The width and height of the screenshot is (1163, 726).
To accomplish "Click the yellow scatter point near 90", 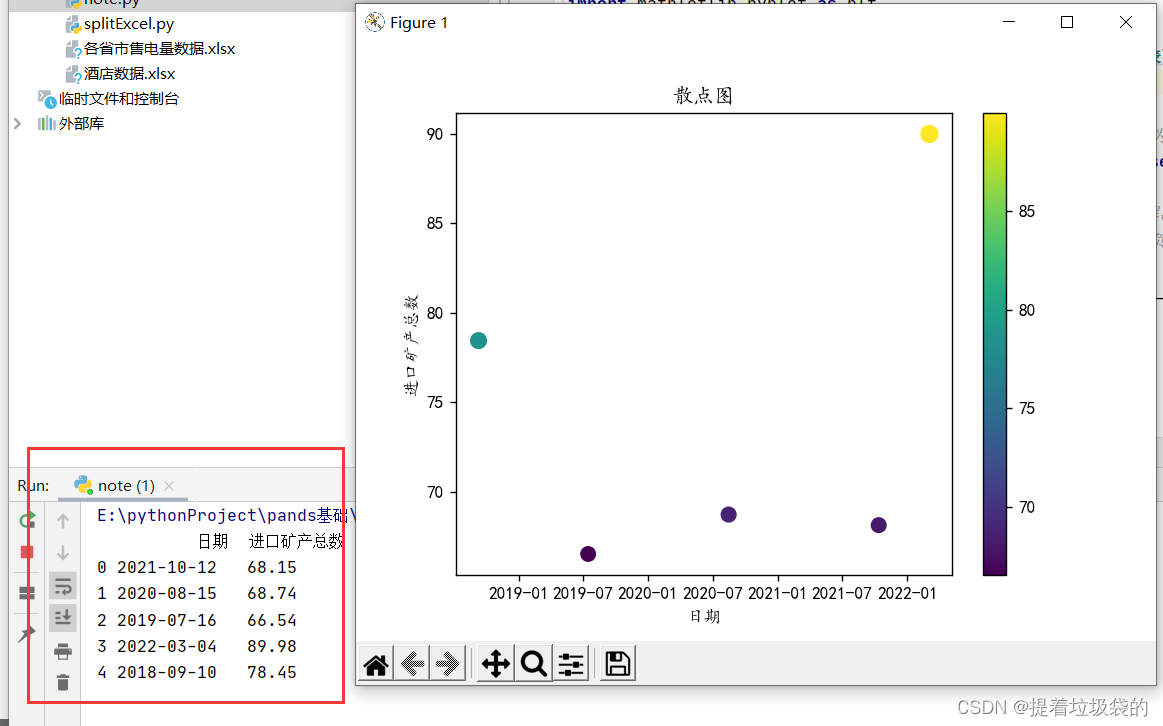I will 929,134.
